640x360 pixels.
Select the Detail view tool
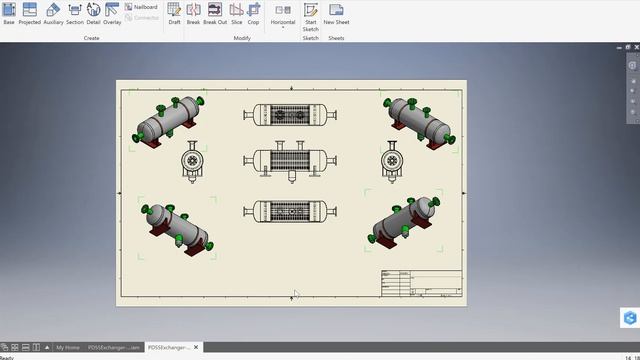(93, 13)
